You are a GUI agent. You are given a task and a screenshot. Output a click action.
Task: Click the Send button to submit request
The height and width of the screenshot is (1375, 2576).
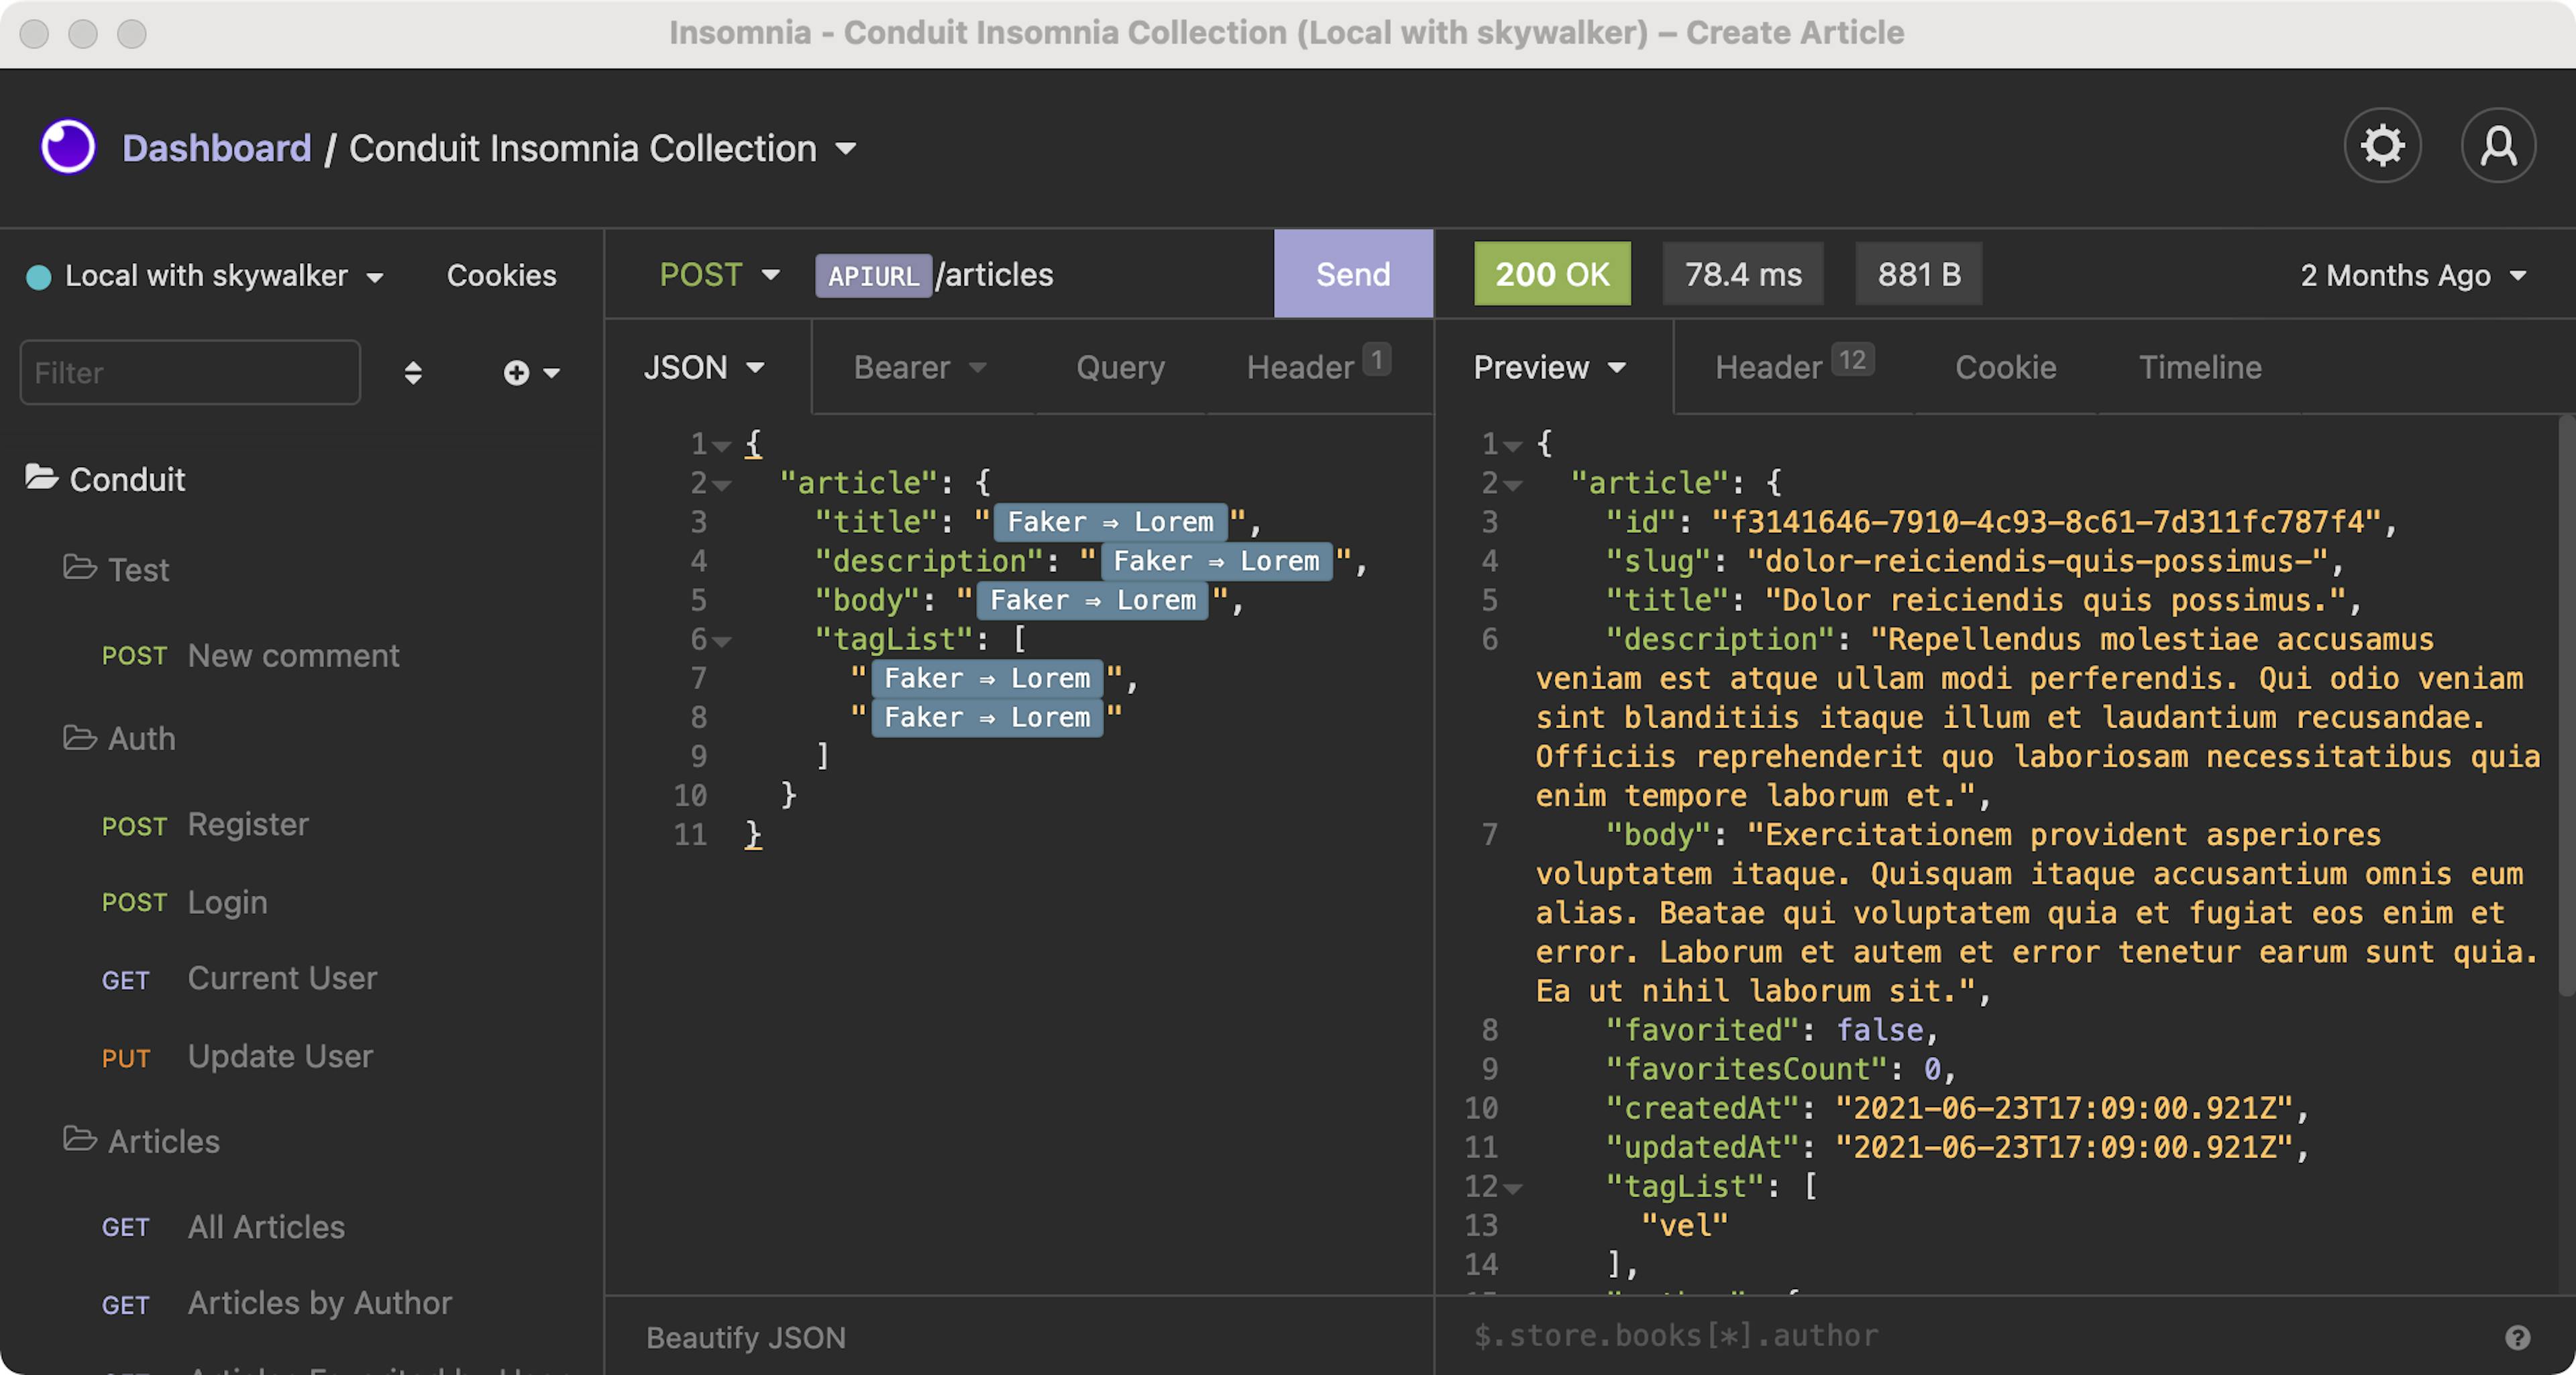pos(1354,274)
